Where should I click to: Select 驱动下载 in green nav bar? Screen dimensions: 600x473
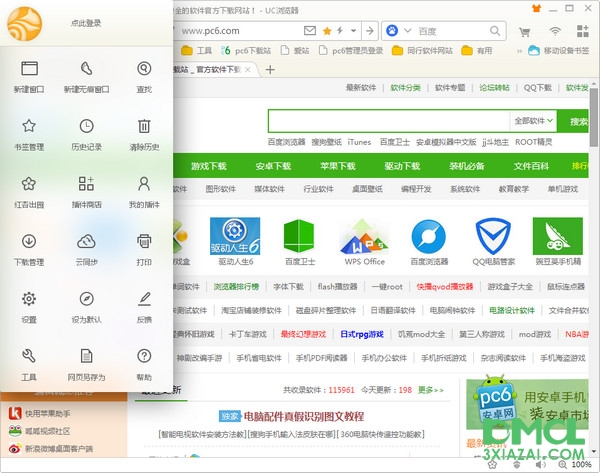[402, 166]
